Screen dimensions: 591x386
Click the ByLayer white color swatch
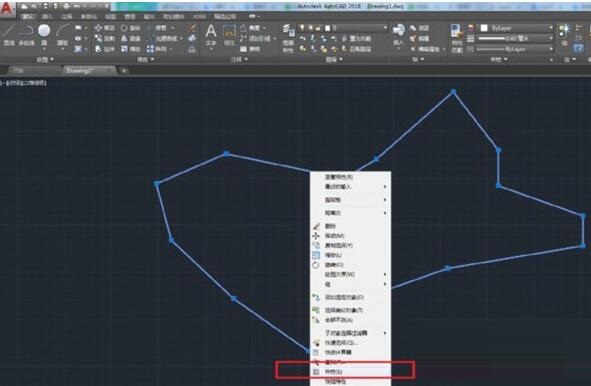484,28
